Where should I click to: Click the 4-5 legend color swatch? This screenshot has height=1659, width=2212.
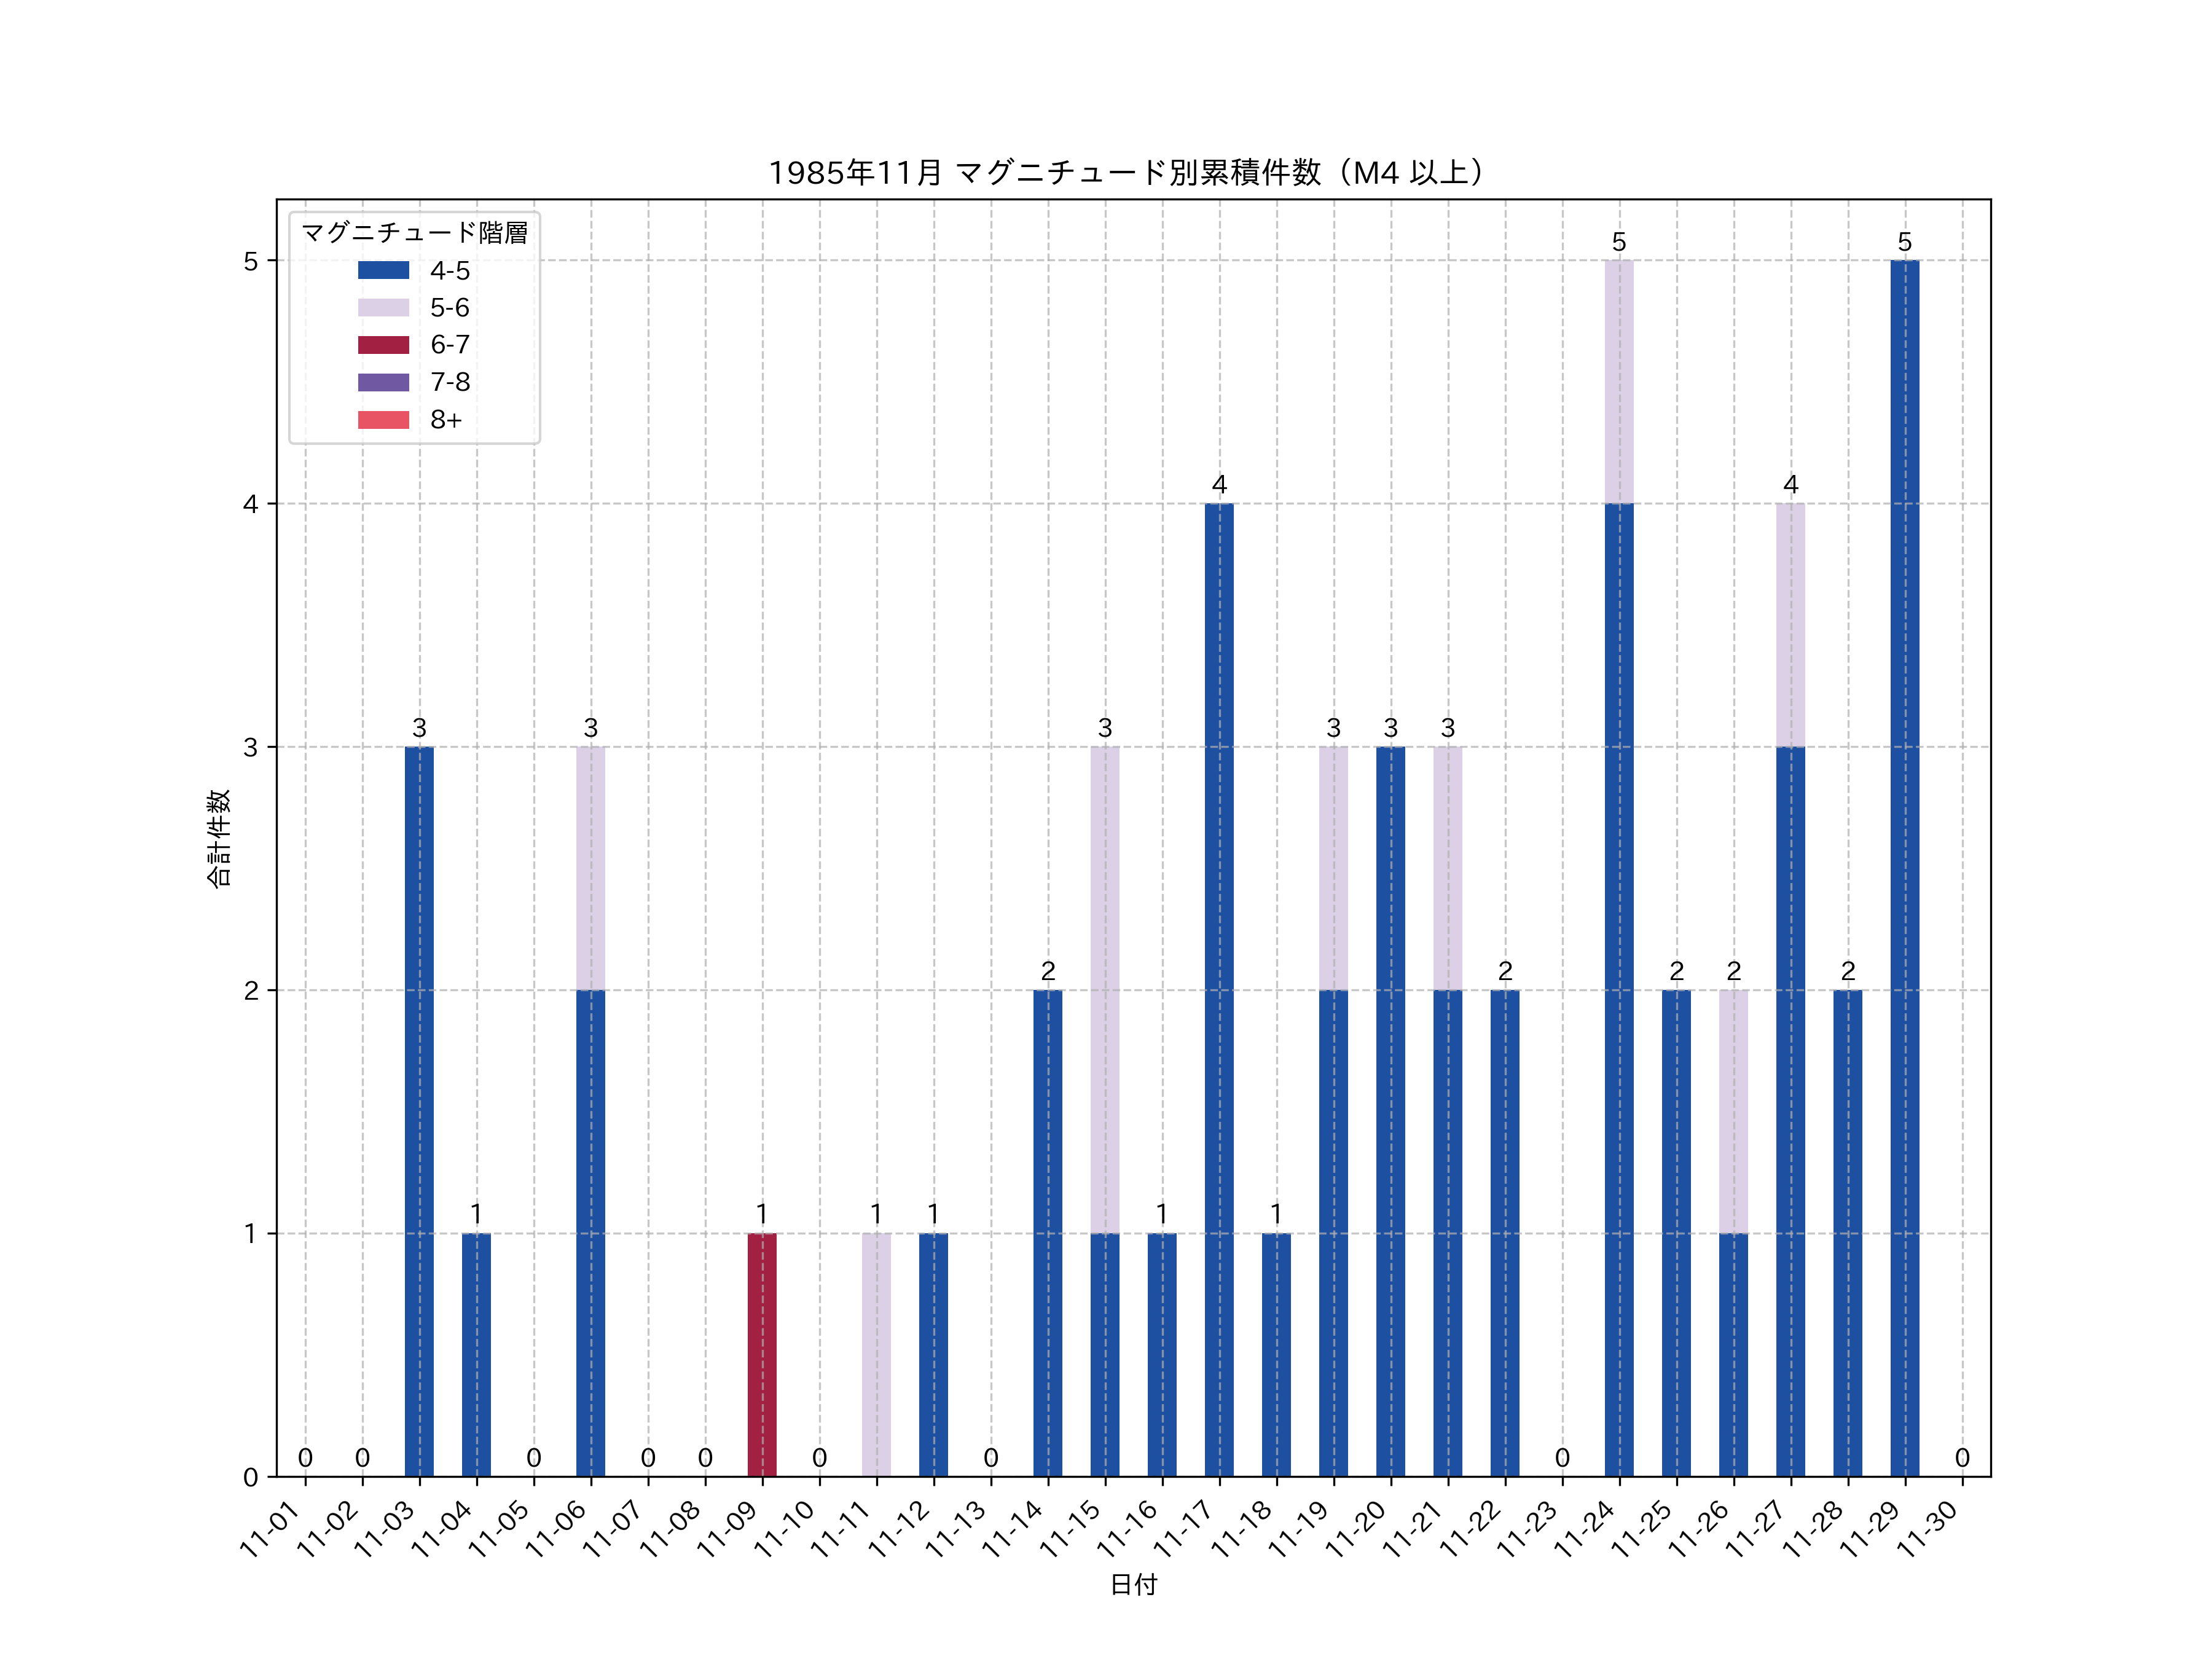tap(383, 270)
